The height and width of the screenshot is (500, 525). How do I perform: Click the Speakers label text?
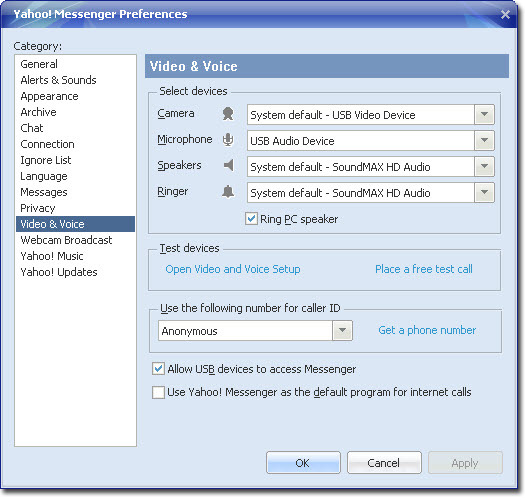point(179,165)
